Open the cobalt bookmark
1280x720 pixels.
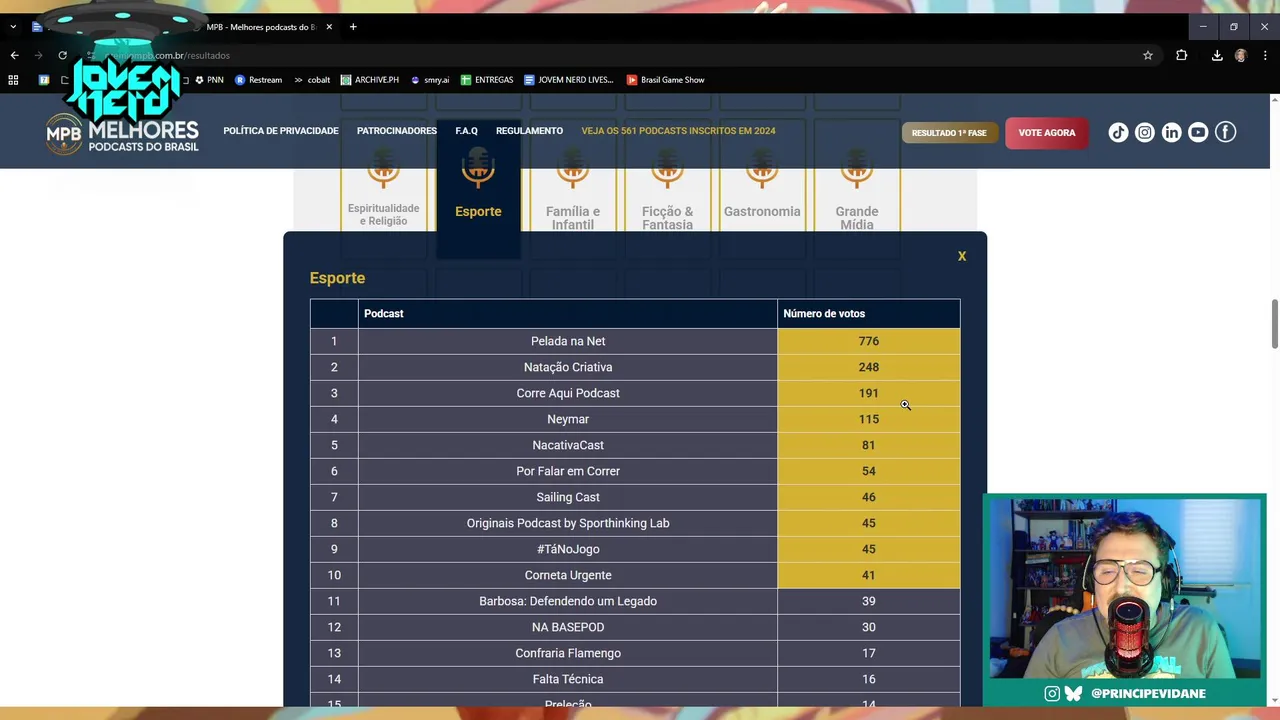(x=312, y=80)
